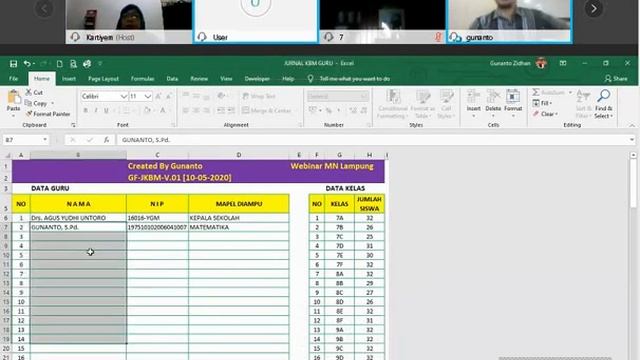Increase font size with A-up icon
Screen dimensions: 640x360
coord(158,96)
